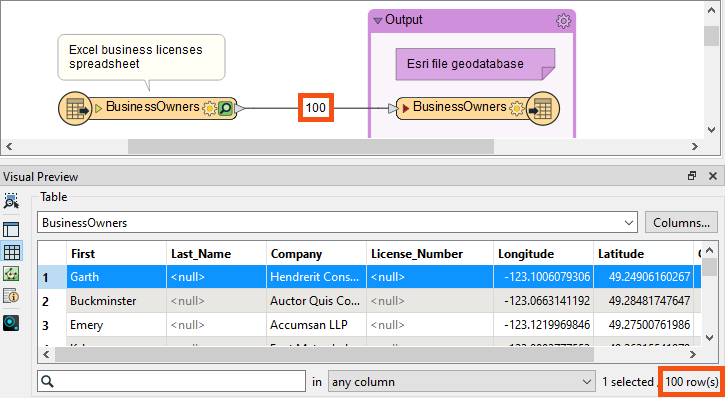725x398 pixels.
Task: Click Buckminster's Last_Name <null> cell
Action: coord(216,301)
